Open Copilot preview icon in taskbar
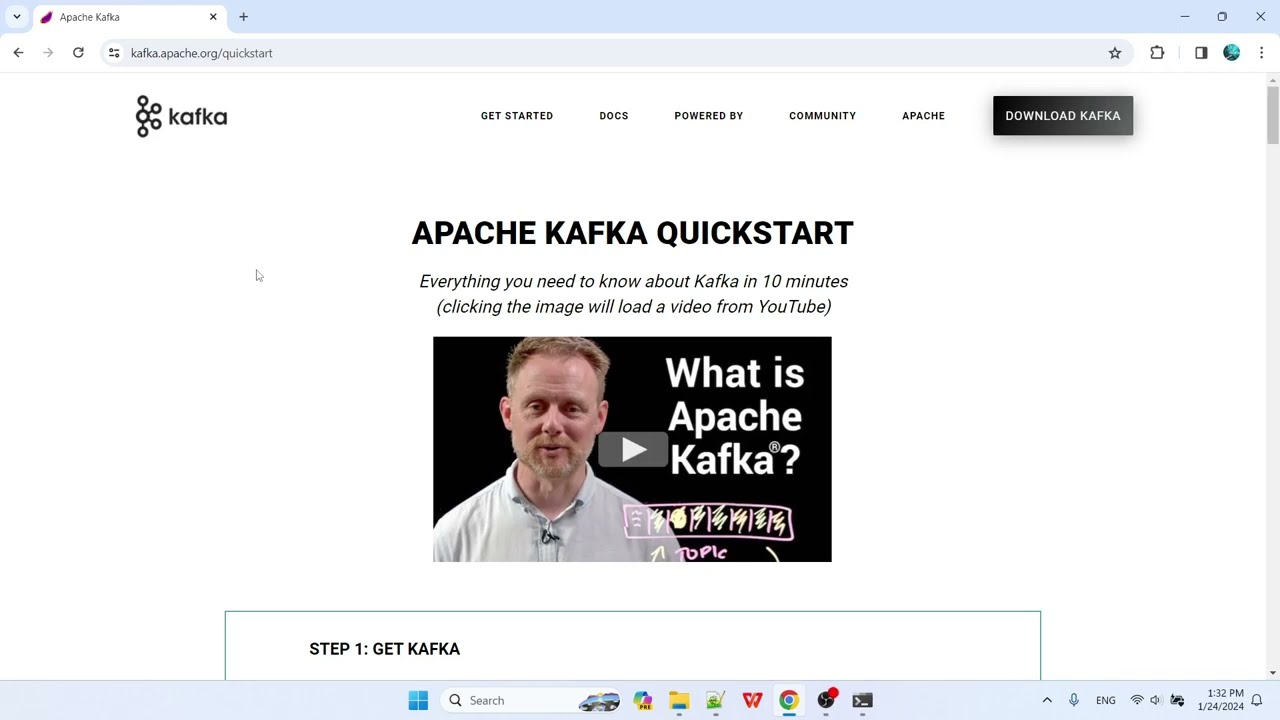 (x=643, y=701)
